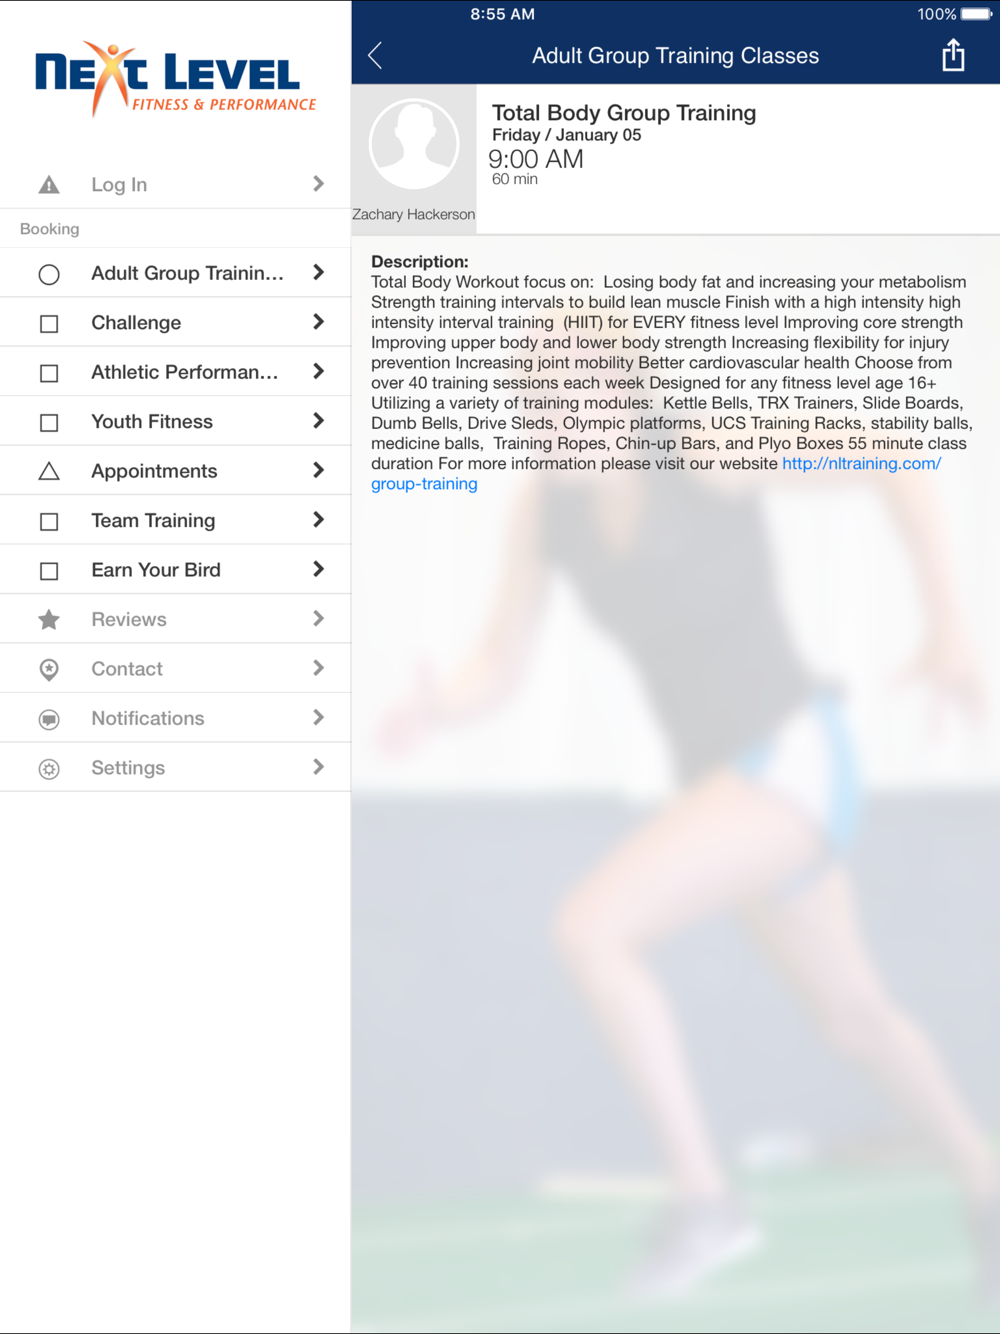Screen dimensions: 1000x1334
Task: Open the Reviews menu item
Action: [175, 619]
